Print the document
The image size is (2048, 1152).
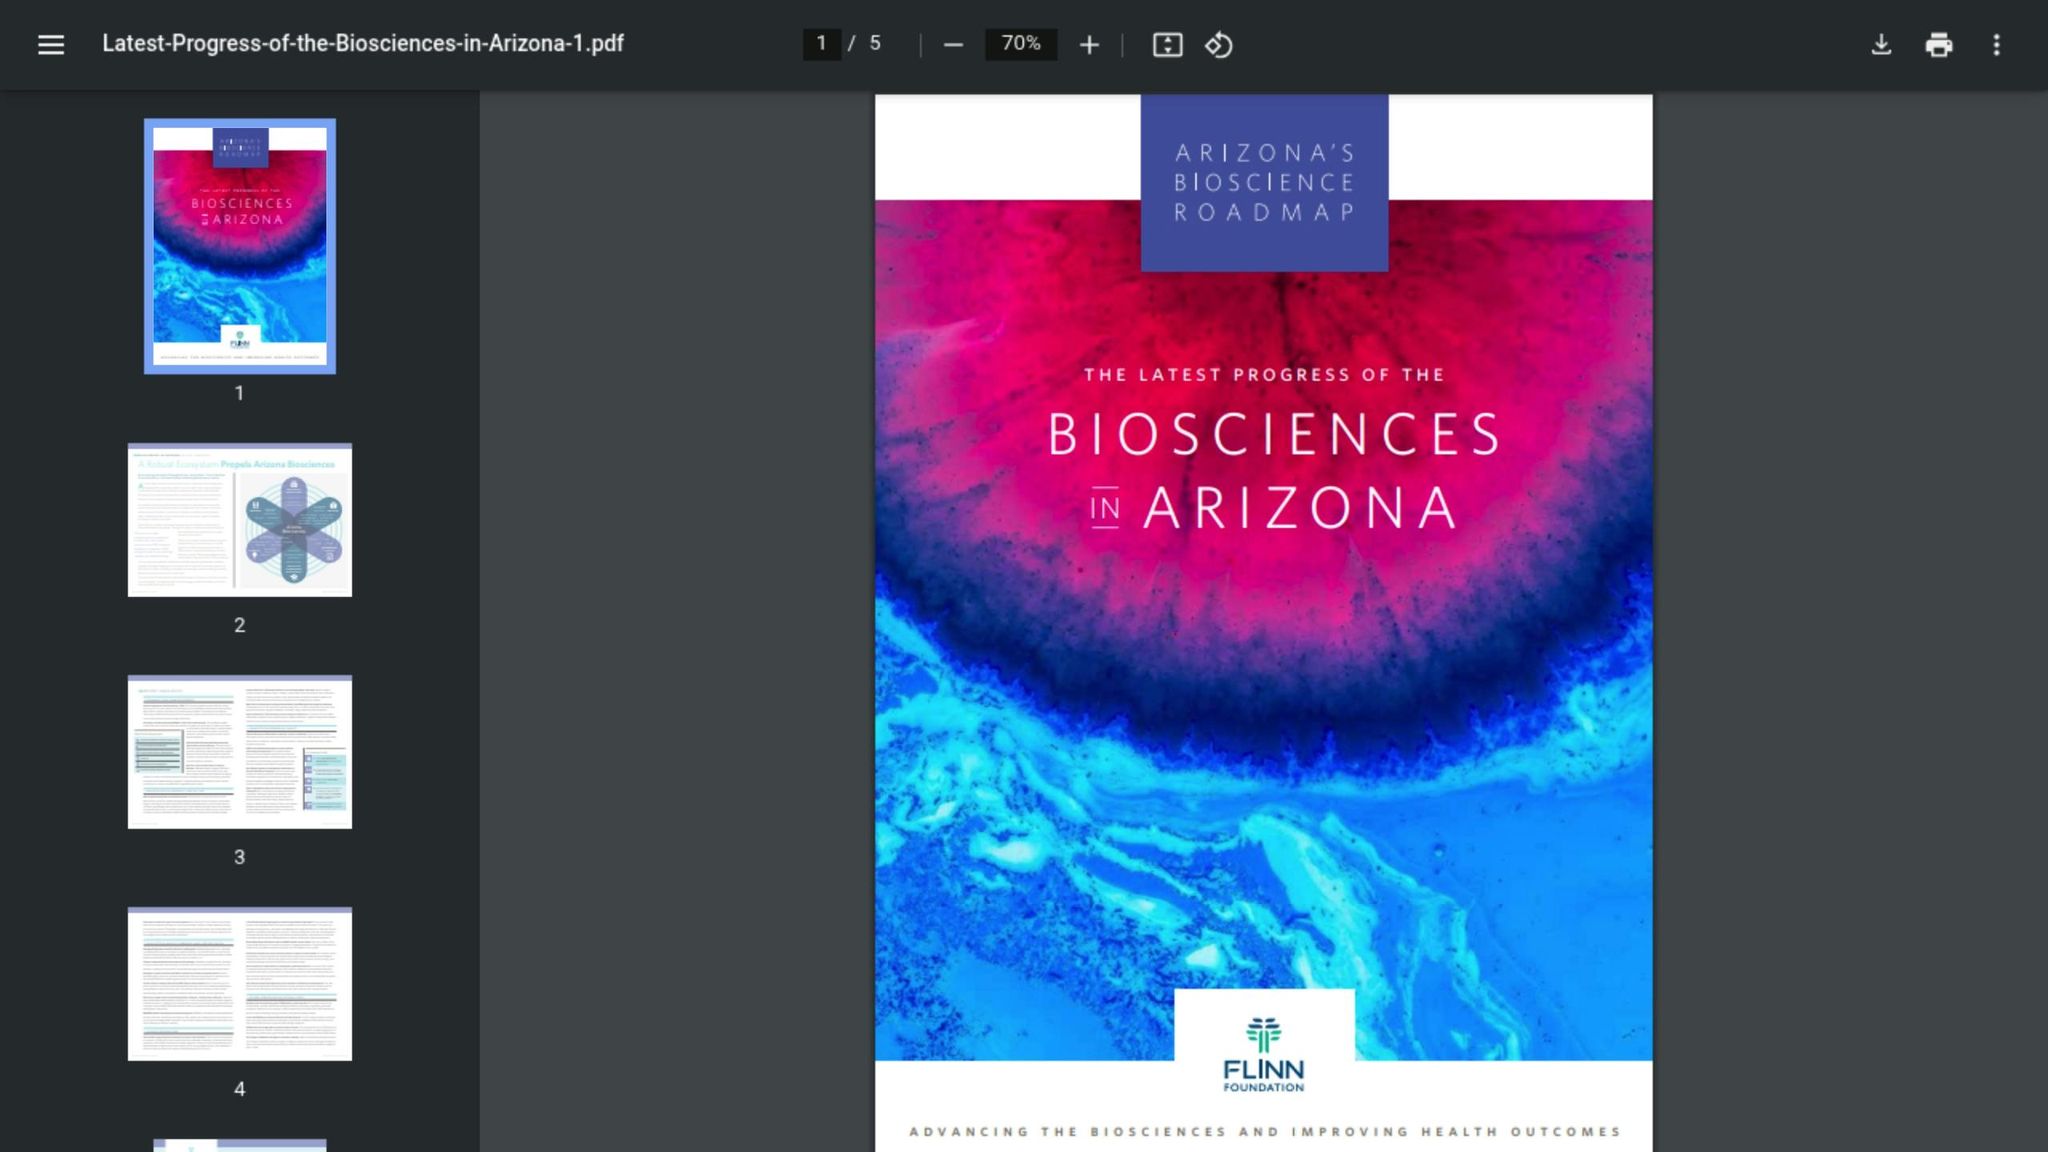(x=1938, y=45)
